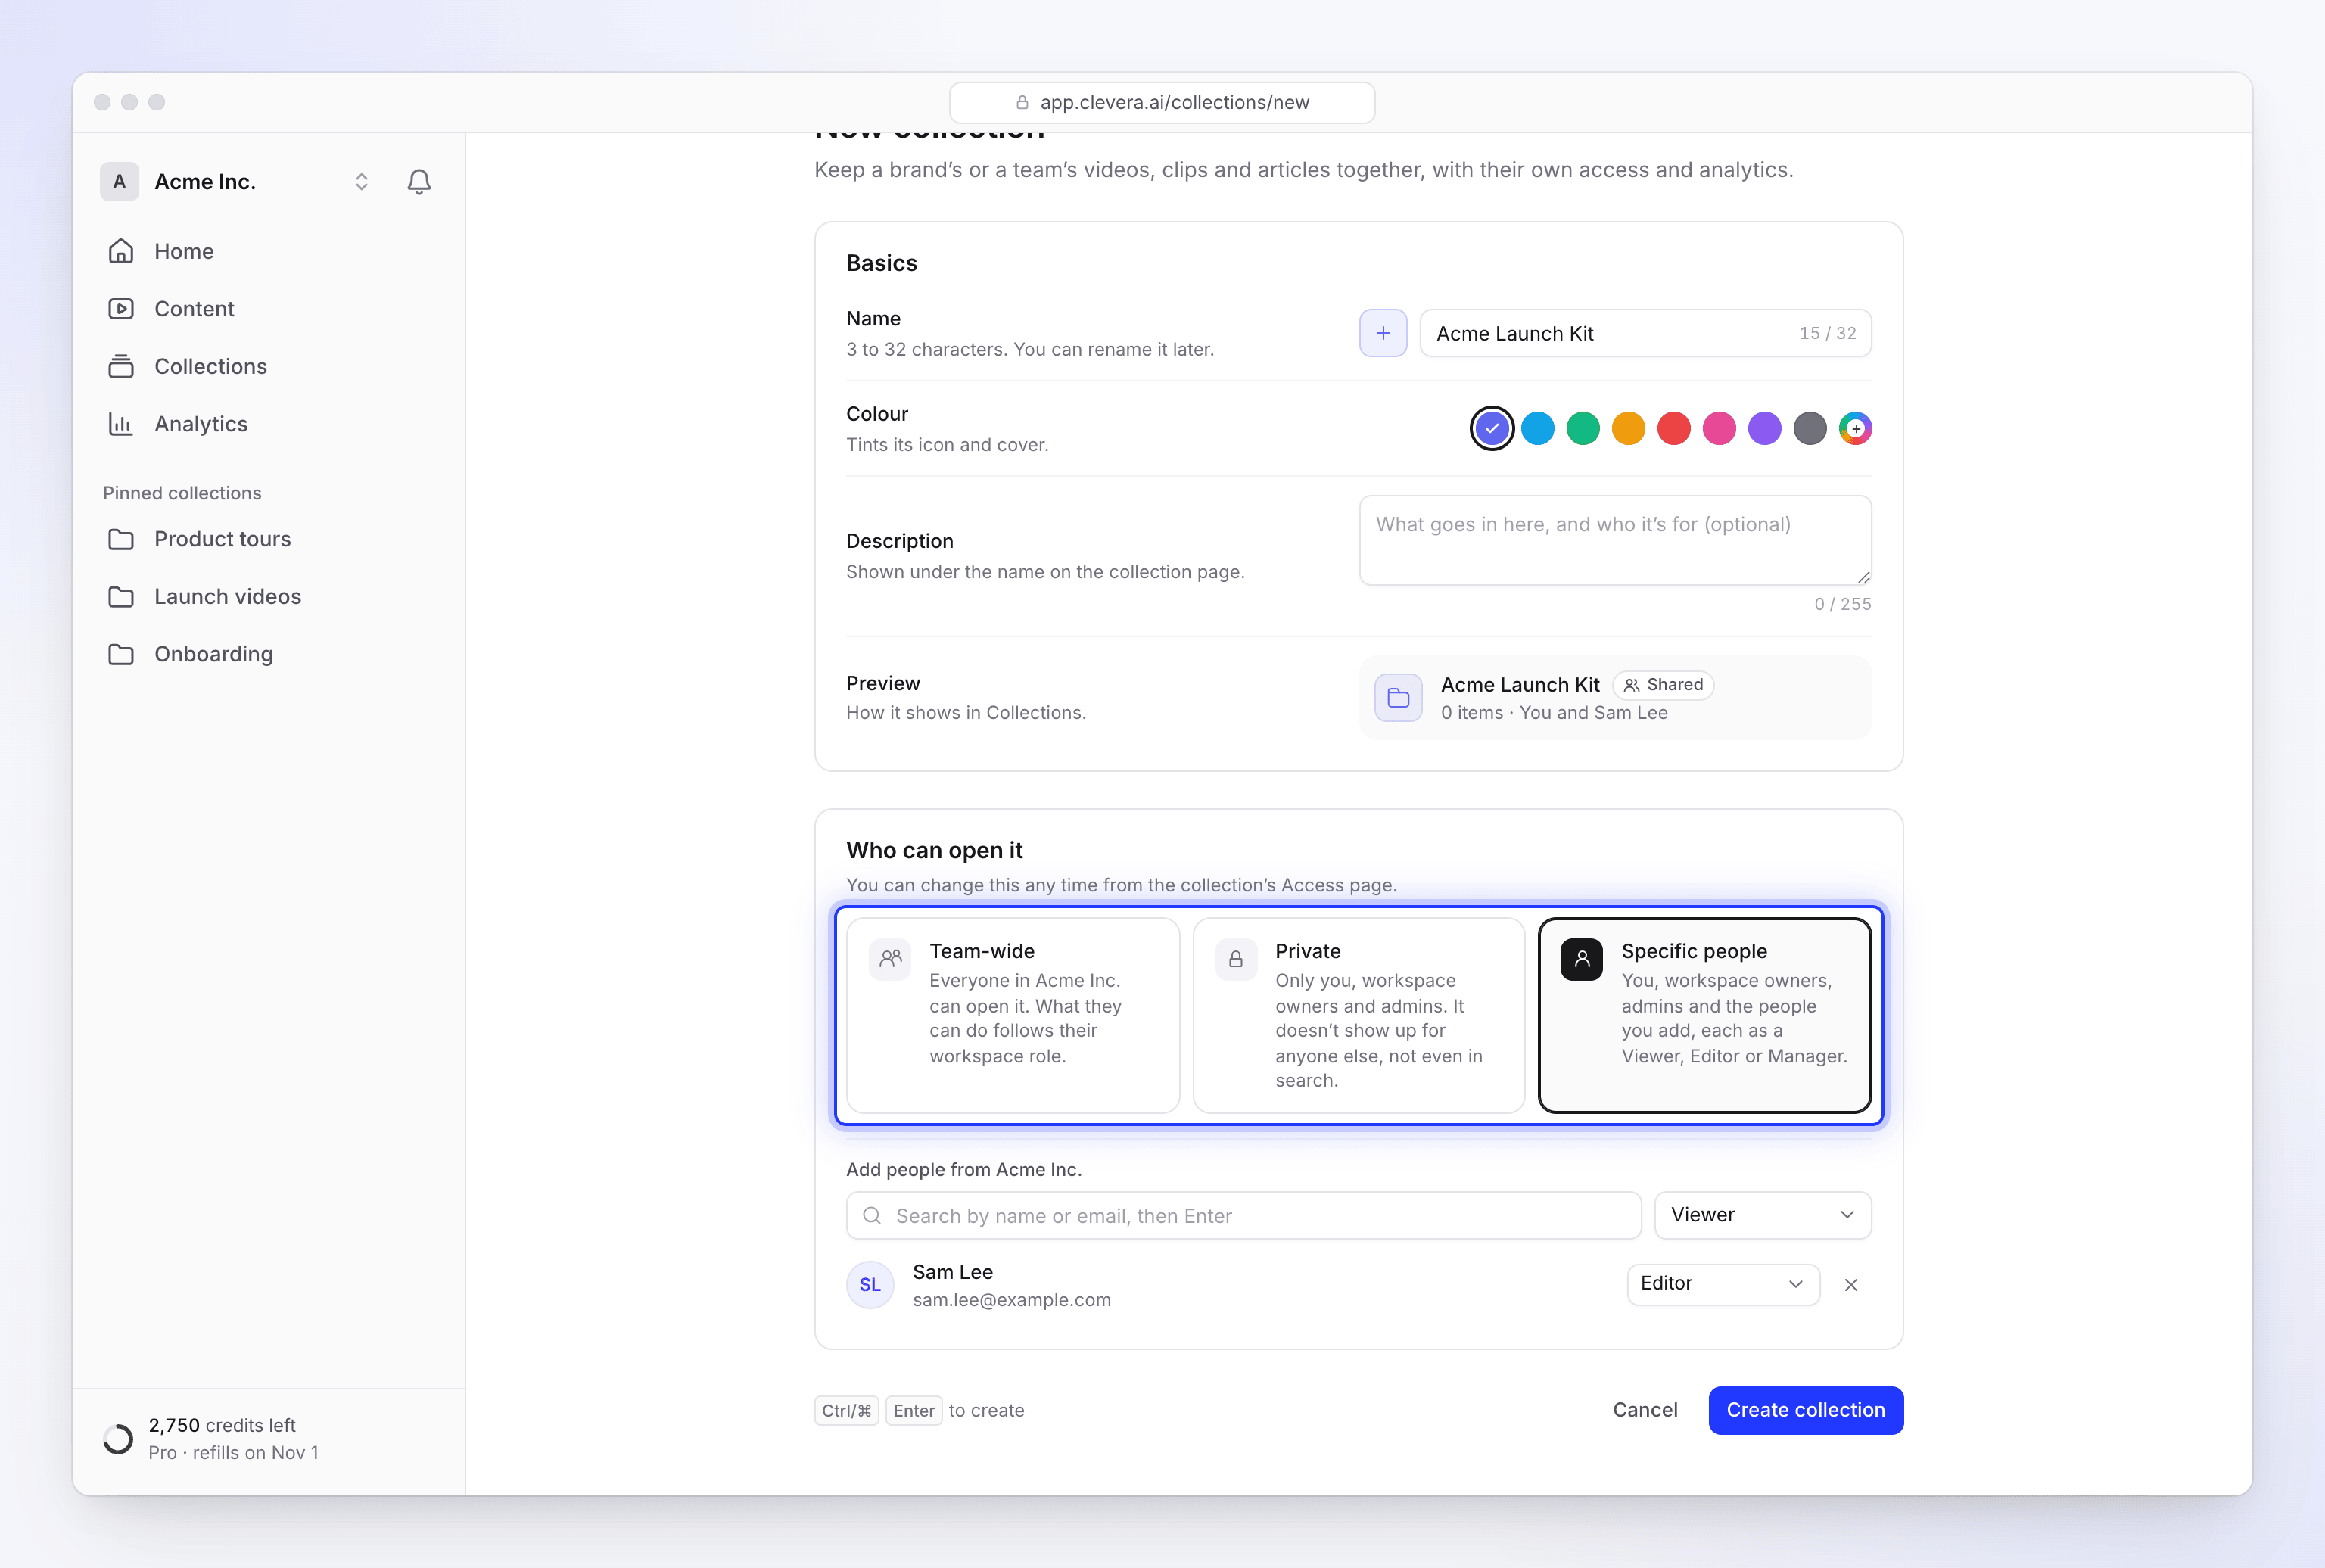Click the credits usage ring icon
The height and width of the screenshot is (1568, 2325).
[118, 1439]
